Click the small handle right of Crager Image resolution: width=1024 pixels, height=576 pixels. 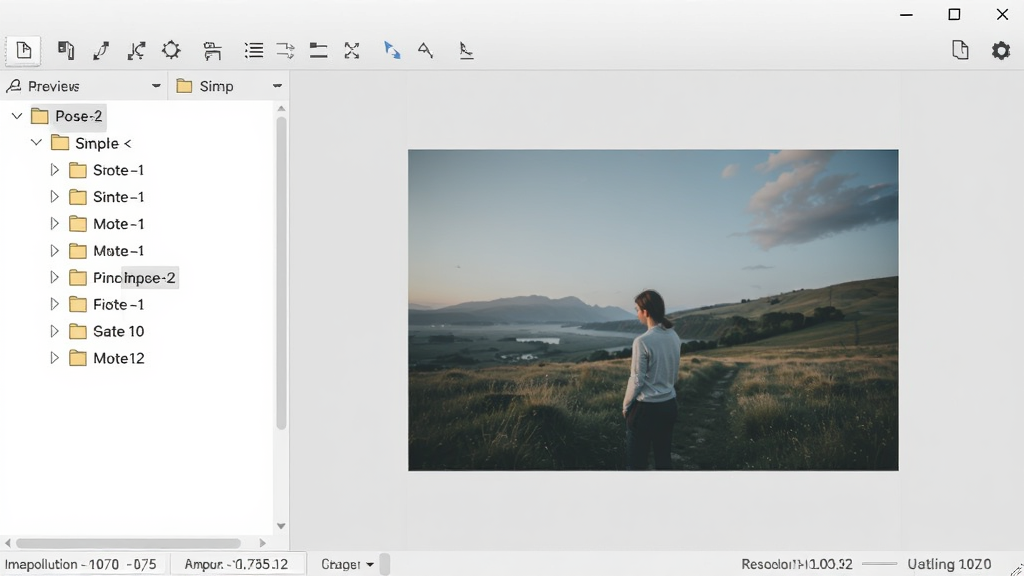click(385, 564)
